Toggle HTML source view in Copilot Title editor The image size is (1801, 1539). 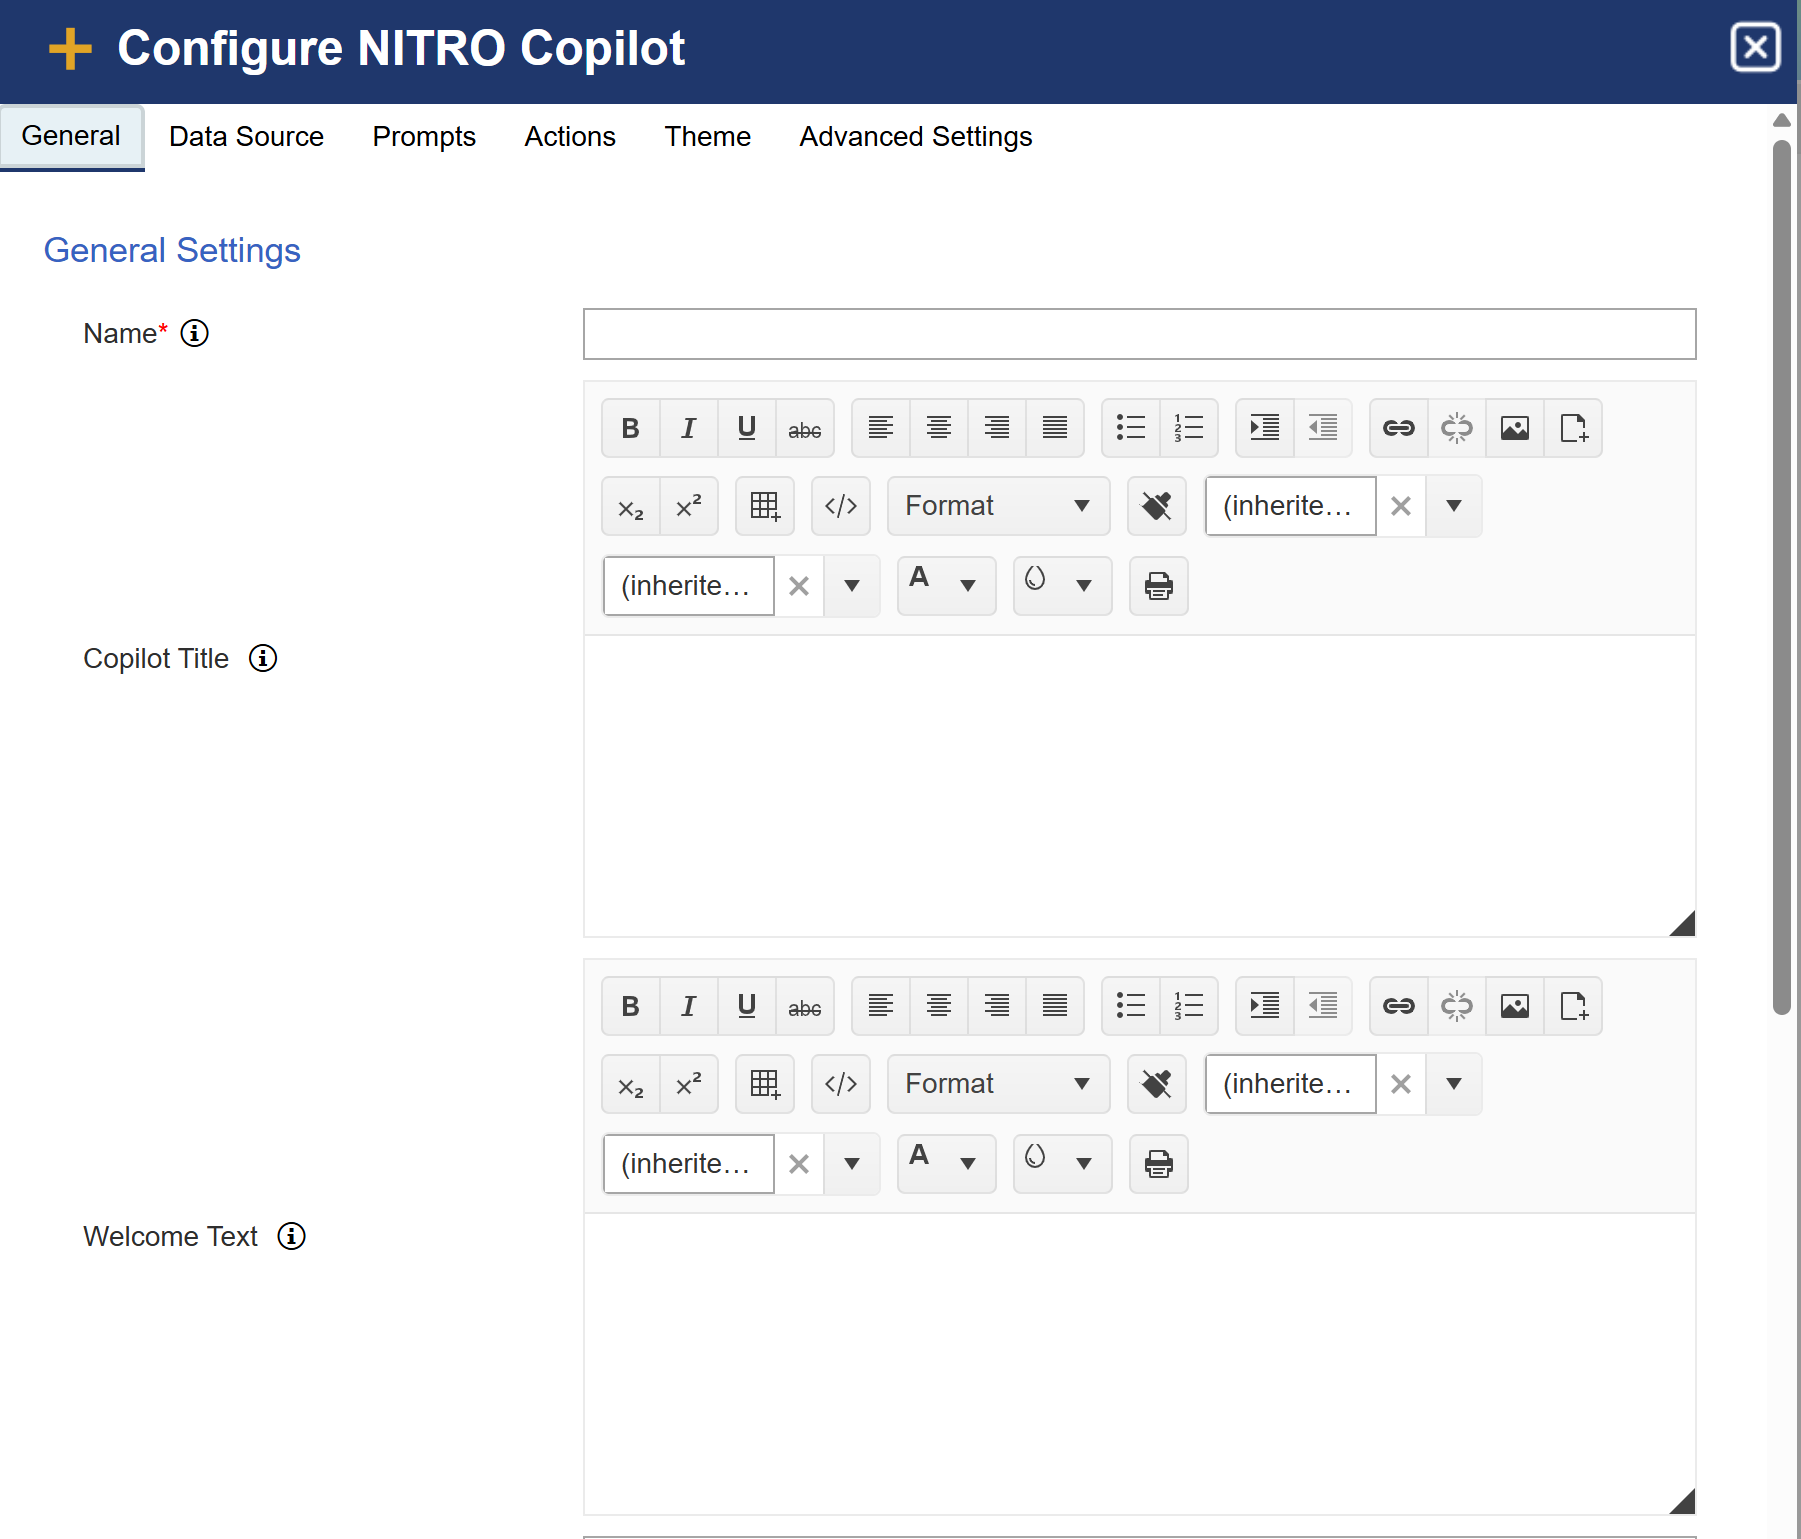point(841,506)
